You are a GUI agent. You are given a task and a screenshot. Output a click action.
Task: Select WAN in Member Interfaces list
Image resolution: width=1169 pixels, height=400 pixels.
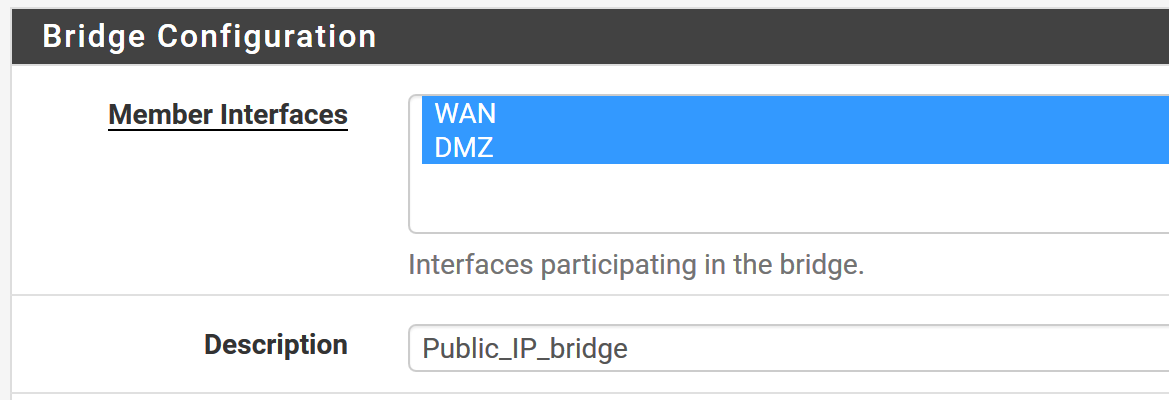tap(465, 113)
